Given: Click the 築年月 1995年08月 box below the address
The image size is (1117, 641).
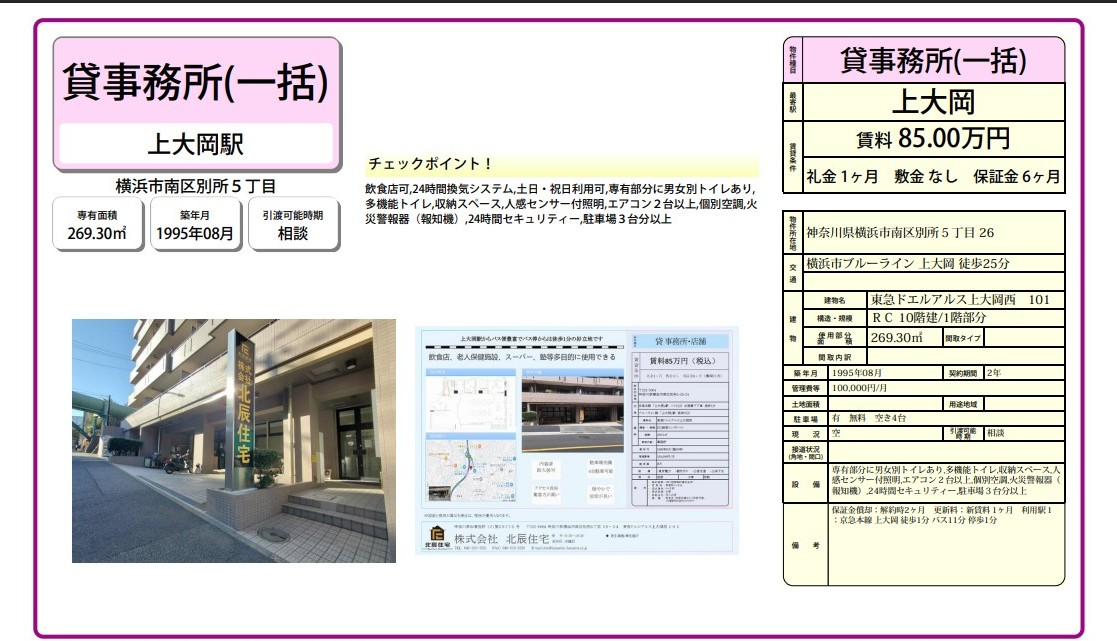Looking at the screenshot, I should 194,225.
